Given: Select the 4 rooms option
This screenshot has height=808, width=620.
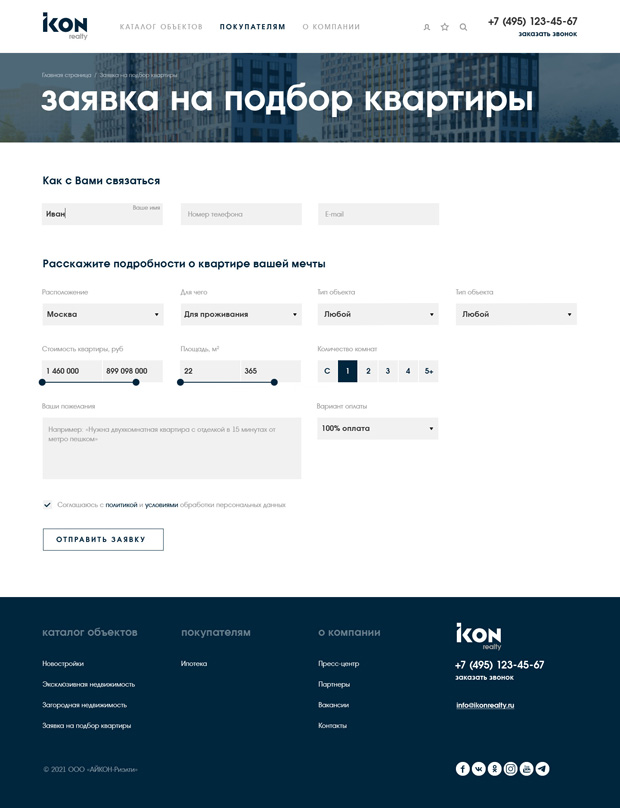Looking at the screenshot, I should pyautogui.click(x=408, y=371).
